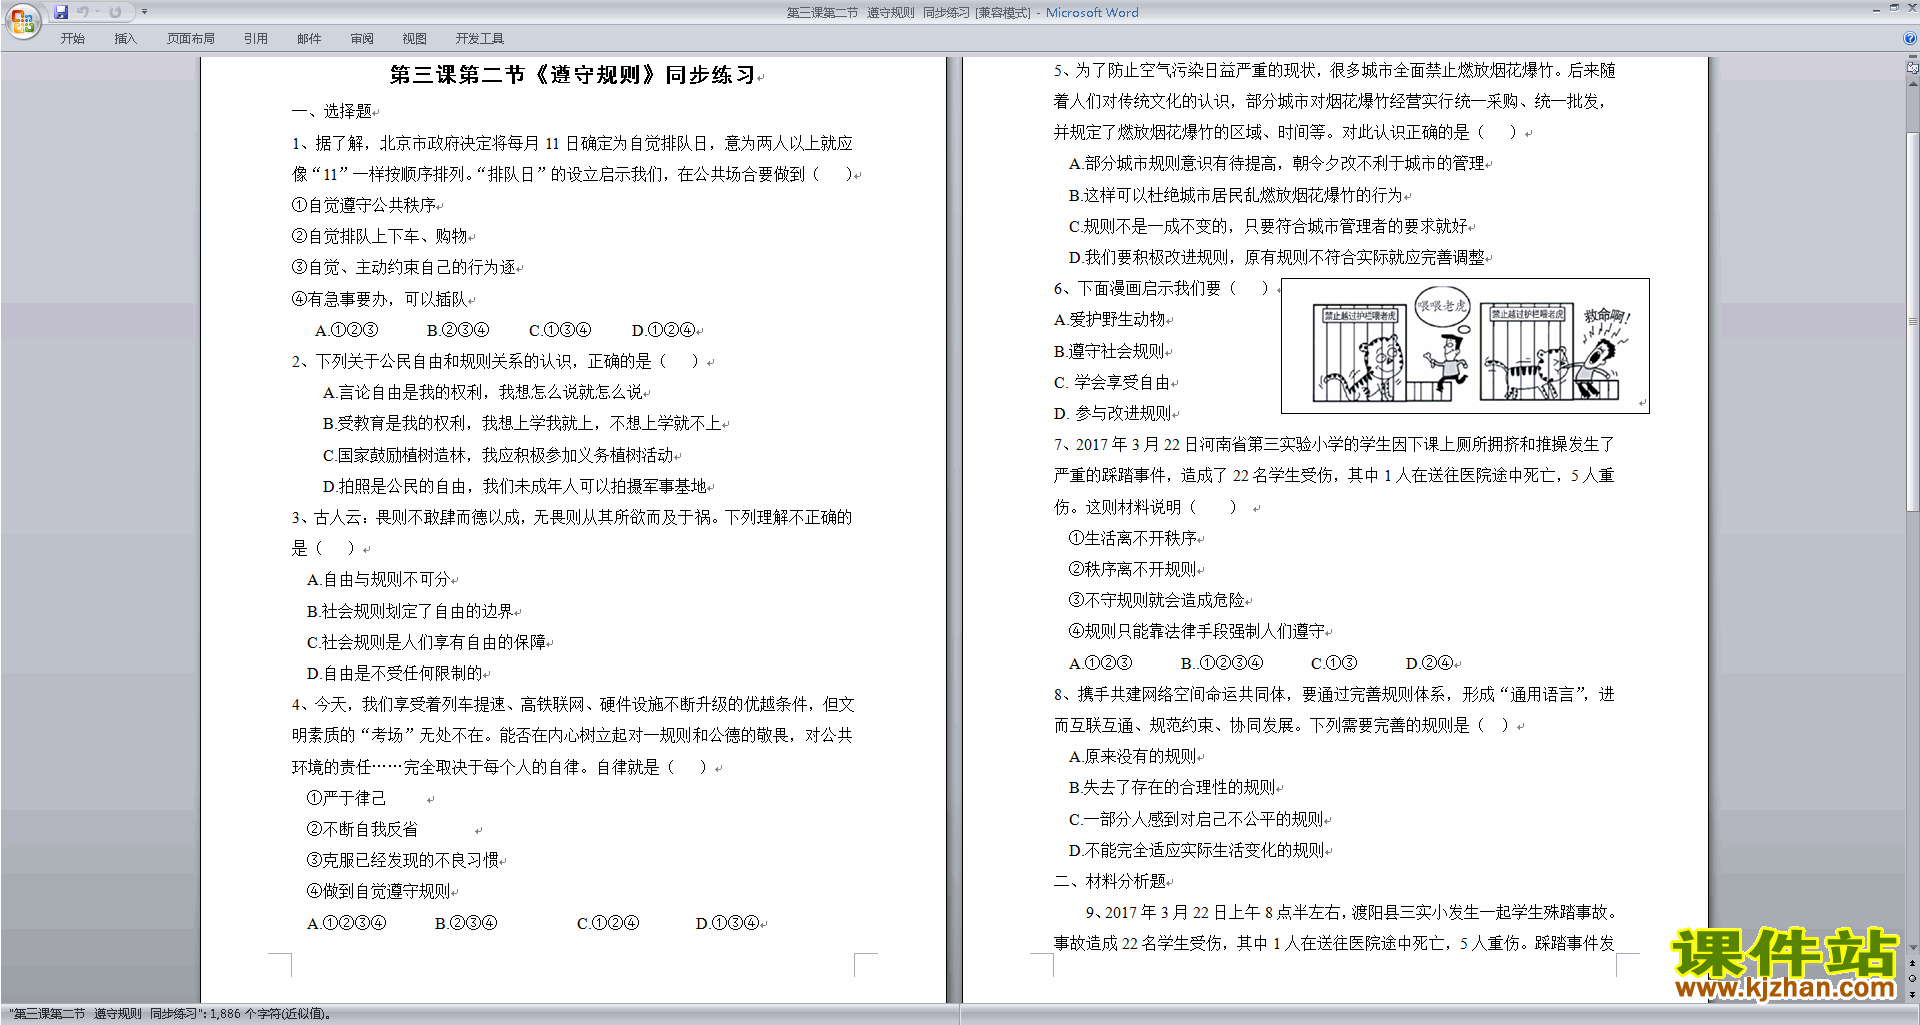This screenshot has height=1025, width=1920.
Task: Click the Undo arrow icon
Action: tap(83, 12)
